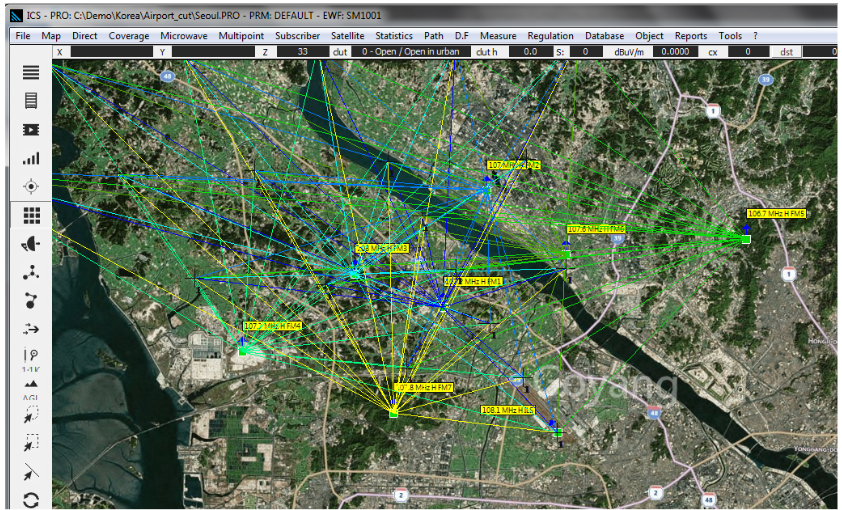Select the 107.6 MHz FM6 station label
The image size is (842, 510).
596,229
